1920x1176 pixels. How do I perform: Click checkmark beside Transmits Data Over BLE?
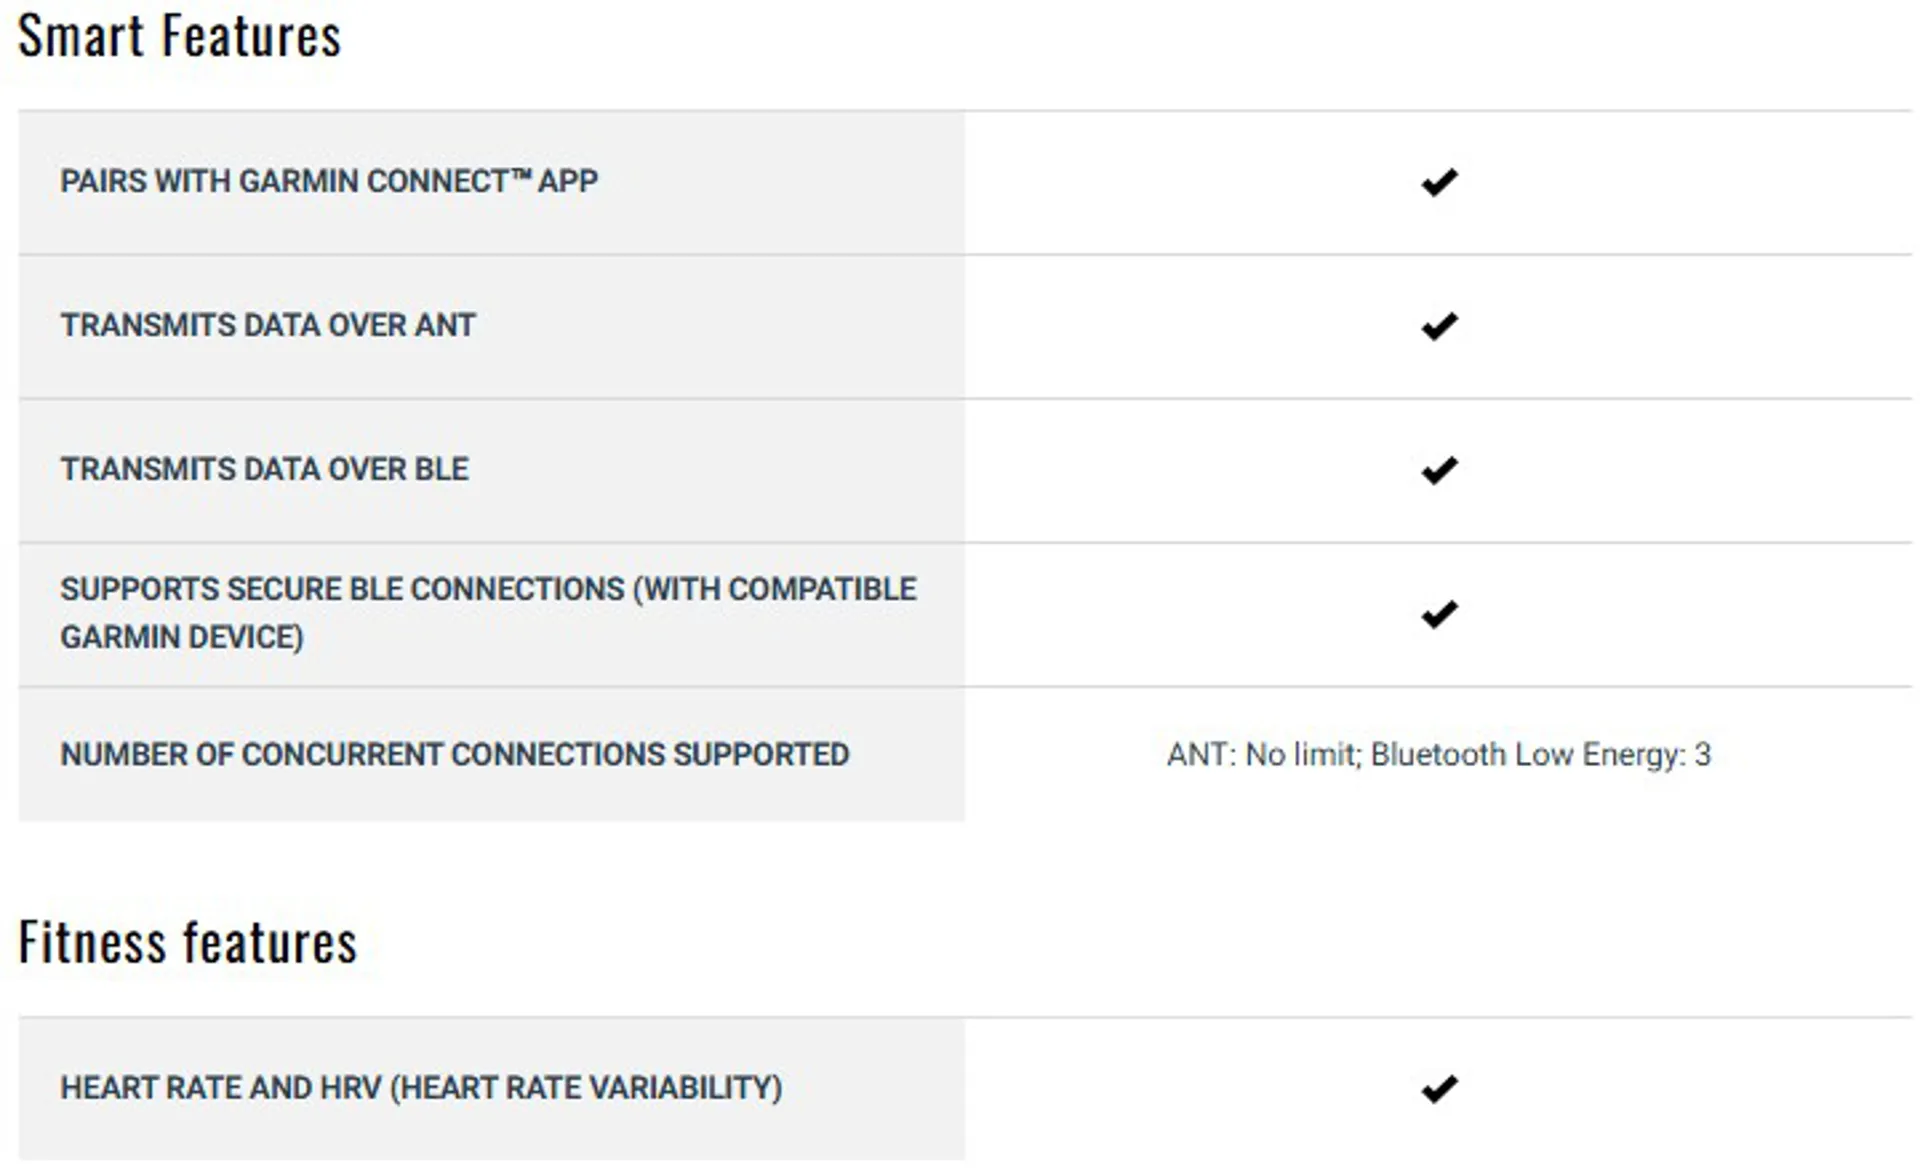pos(1439,470)
